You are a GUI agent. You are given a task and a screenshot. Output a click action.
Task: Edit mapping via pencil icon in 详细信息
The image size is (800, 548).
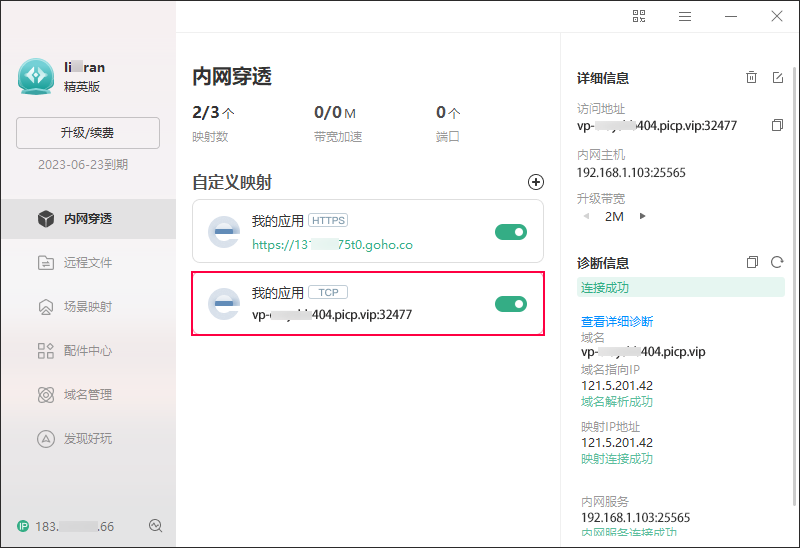tap(778, 77)
